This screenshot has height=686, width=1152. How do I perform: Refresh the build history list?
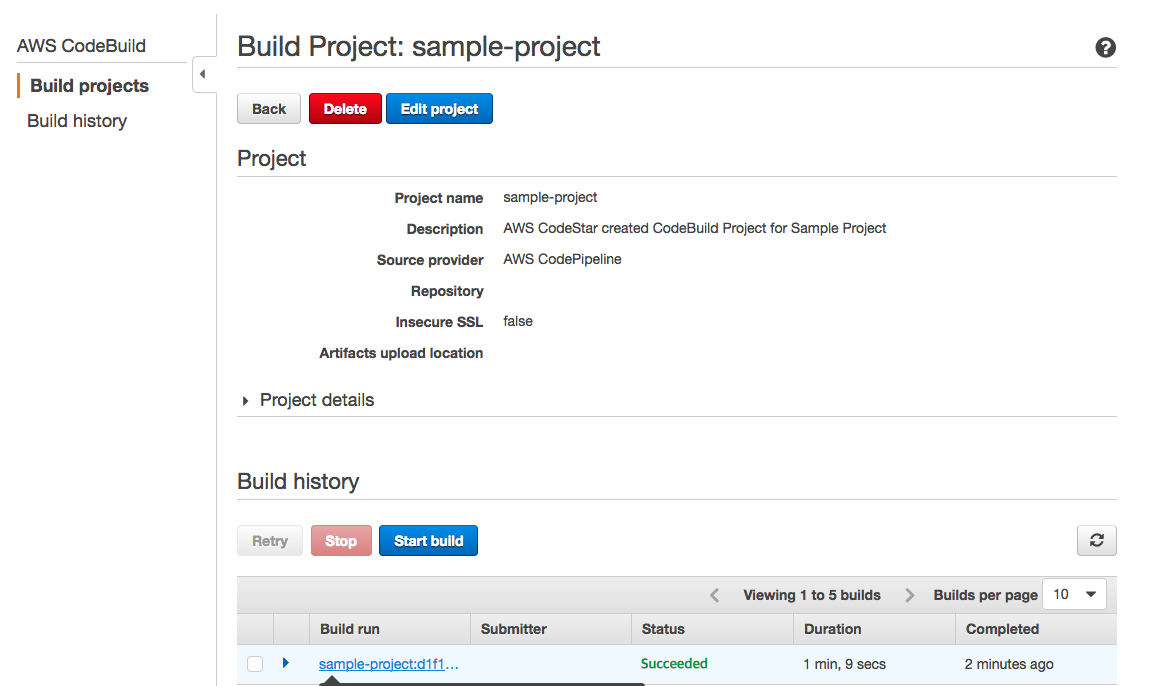coord(1096,541)
